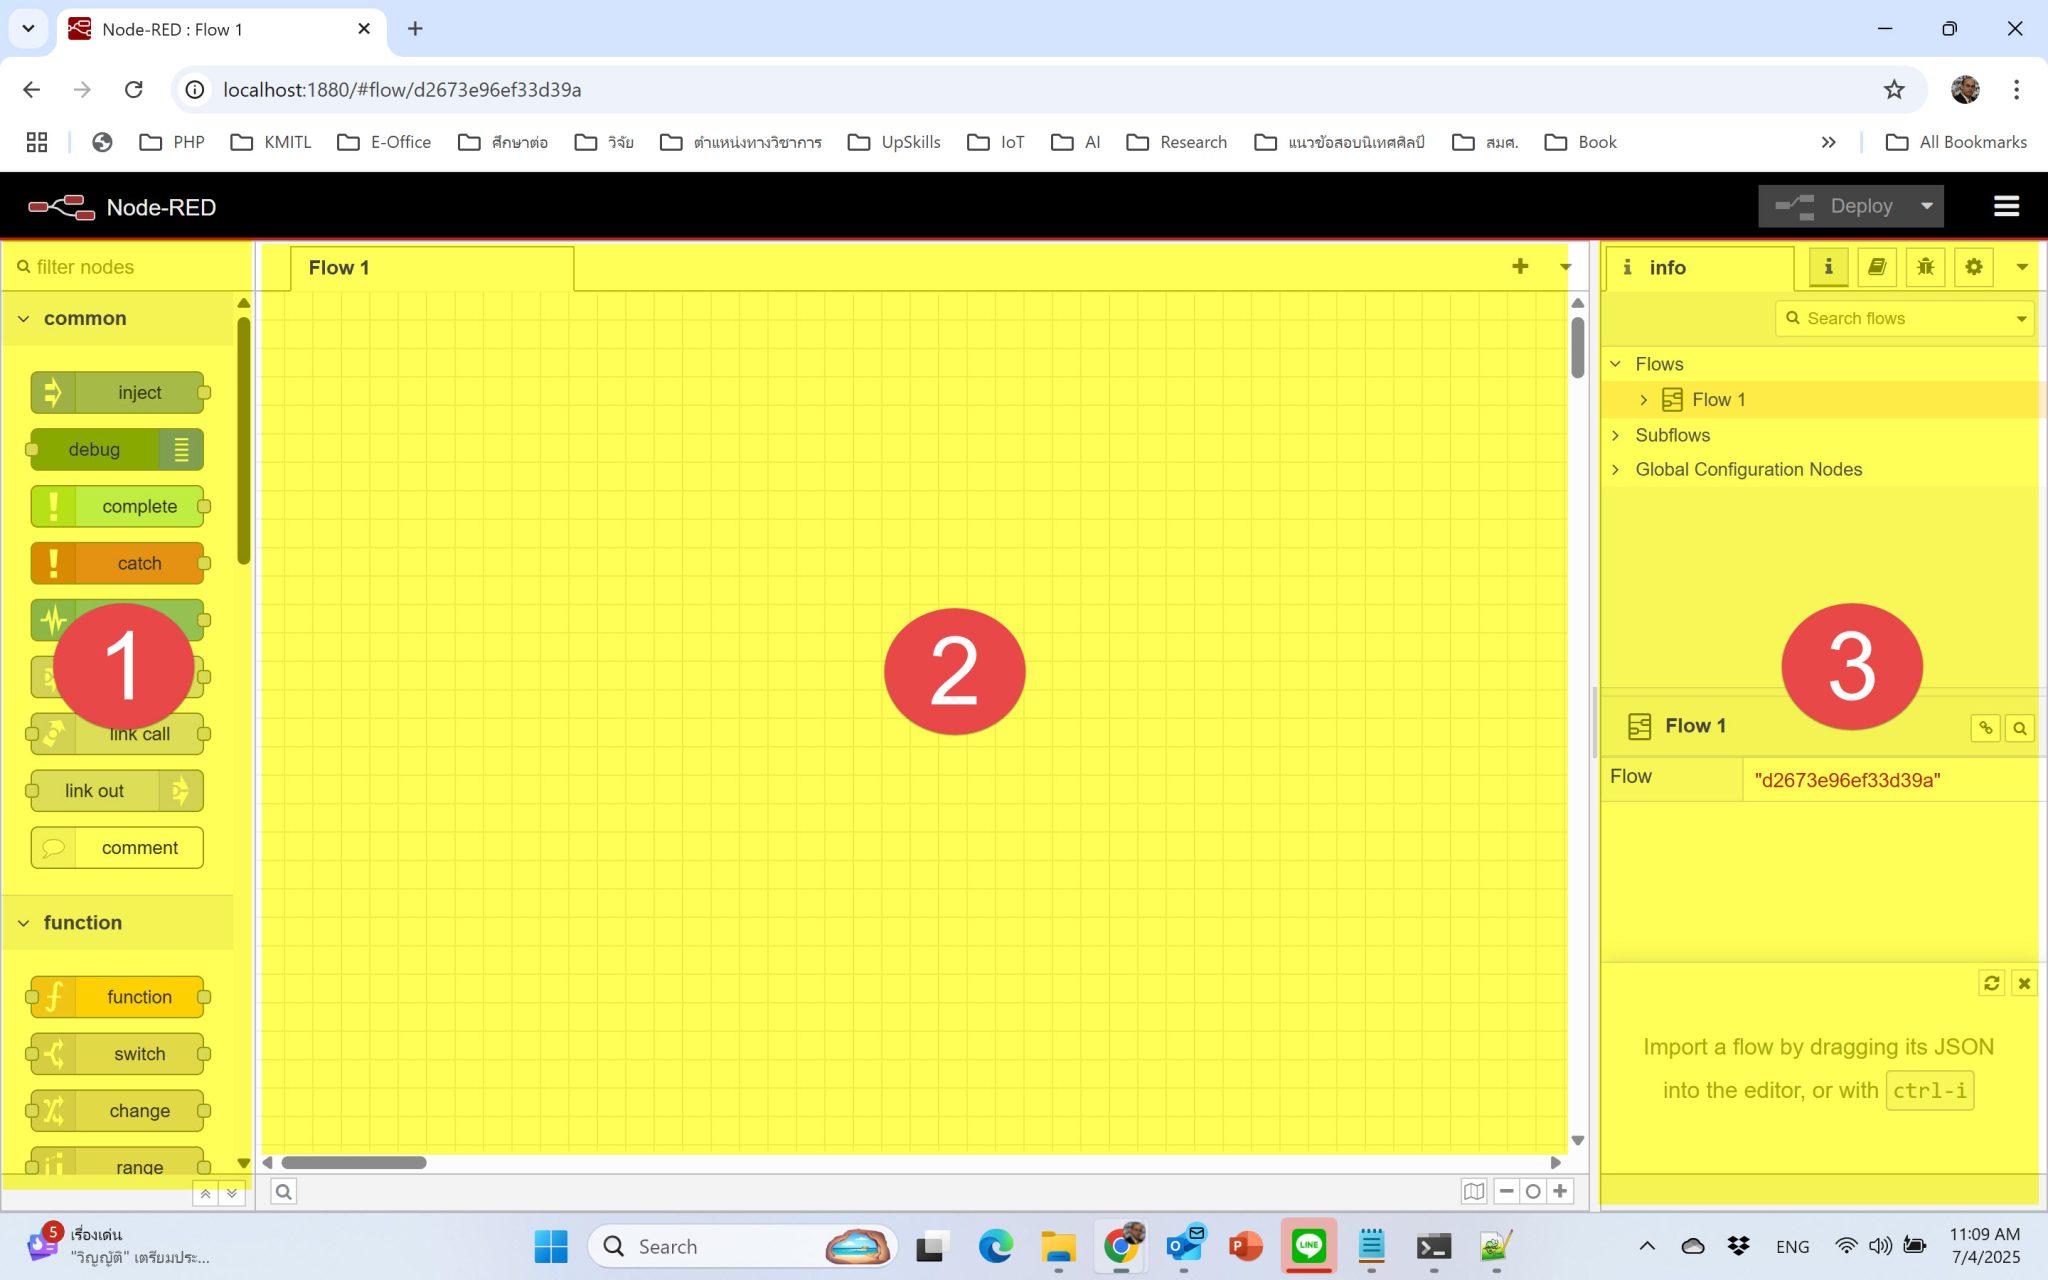Open the help book icon in sidebar

[x=1877, y=267]
